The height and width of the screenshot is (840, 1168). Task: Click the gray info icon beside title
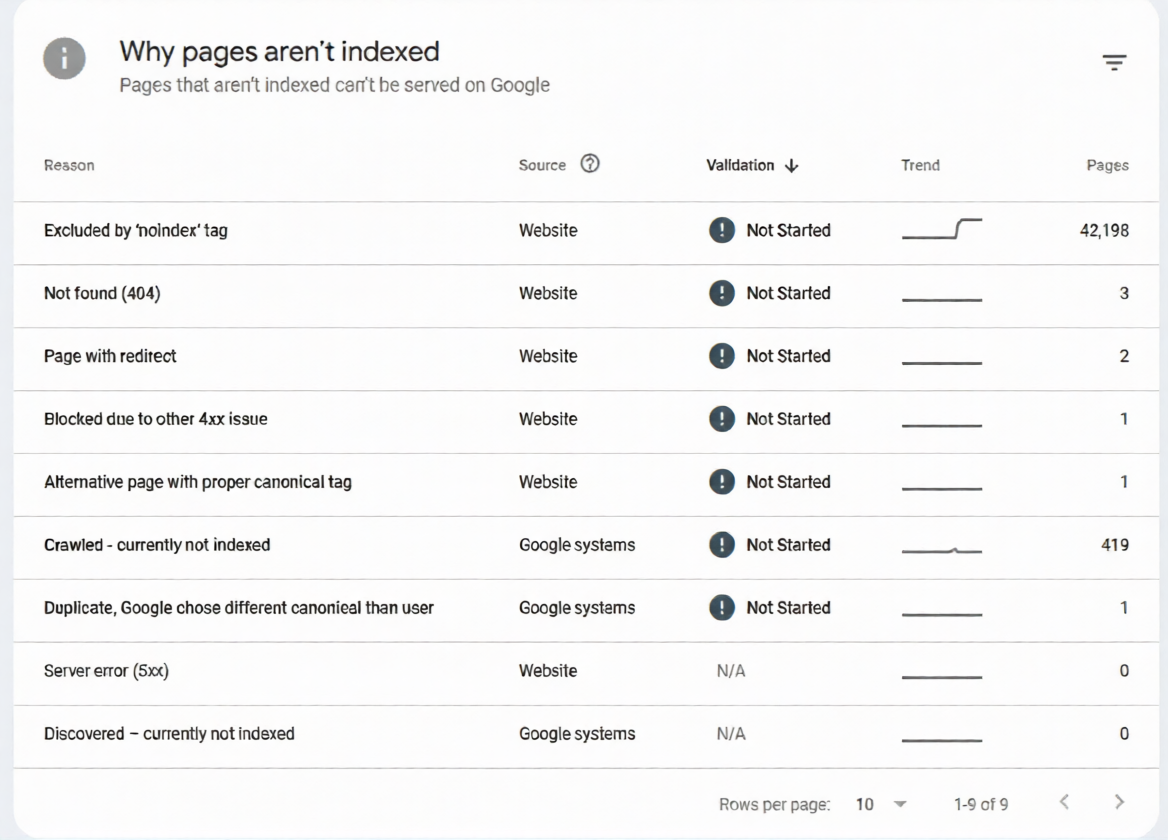tap(64, 60)
